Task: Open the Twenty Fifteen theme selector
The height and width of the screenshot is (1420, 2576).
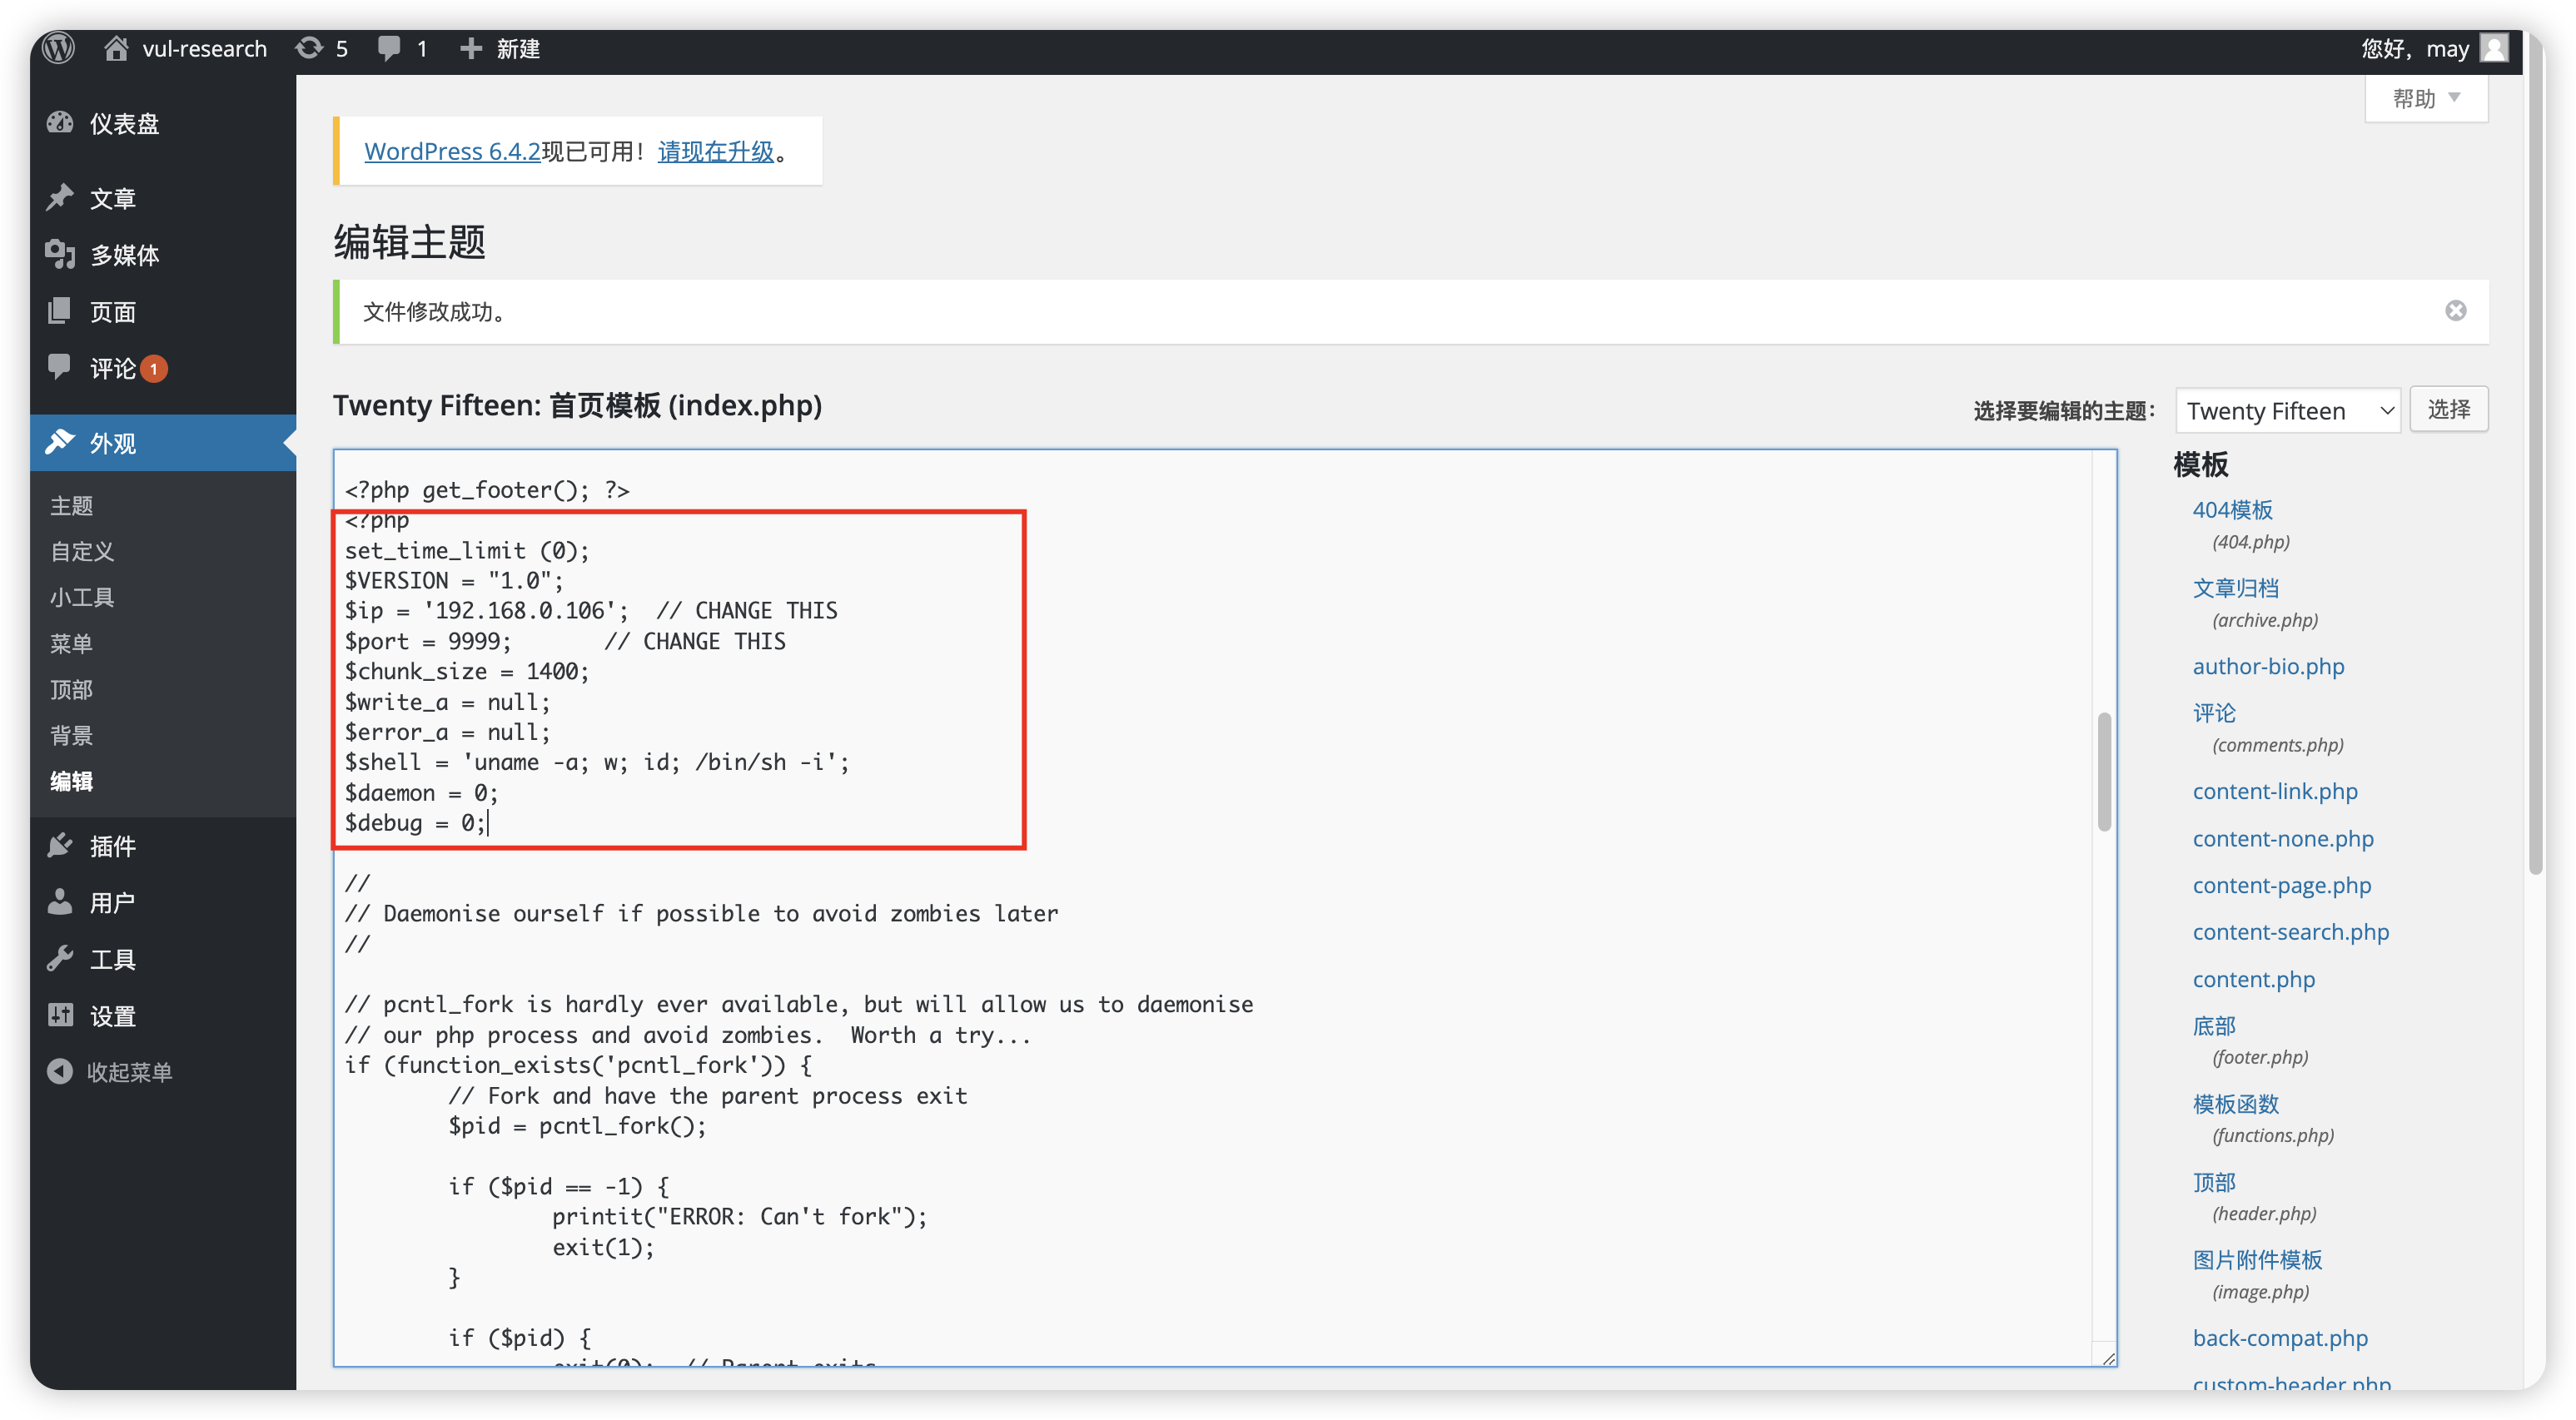Action: [2288, 410]
